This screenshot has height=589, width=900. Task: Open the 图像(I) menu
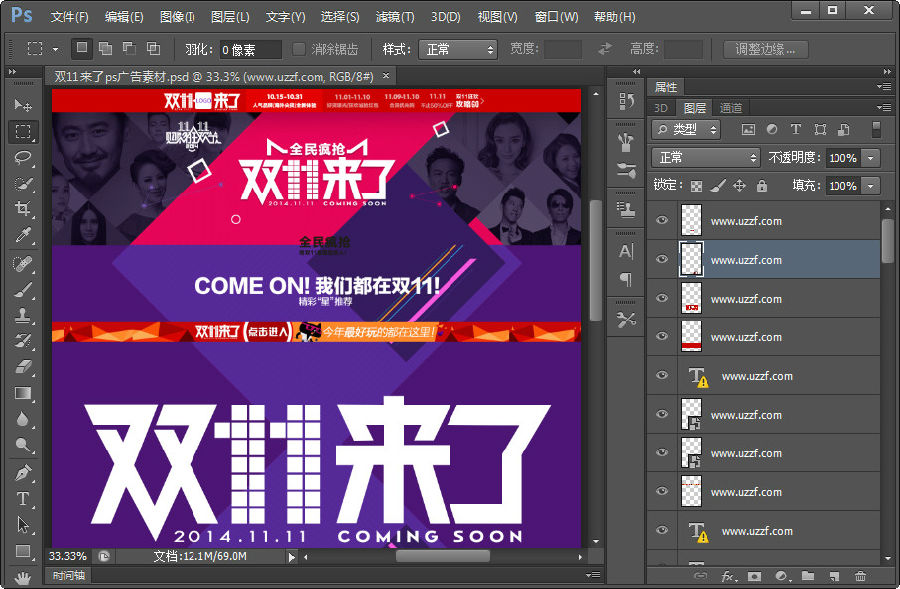[177, 17]
